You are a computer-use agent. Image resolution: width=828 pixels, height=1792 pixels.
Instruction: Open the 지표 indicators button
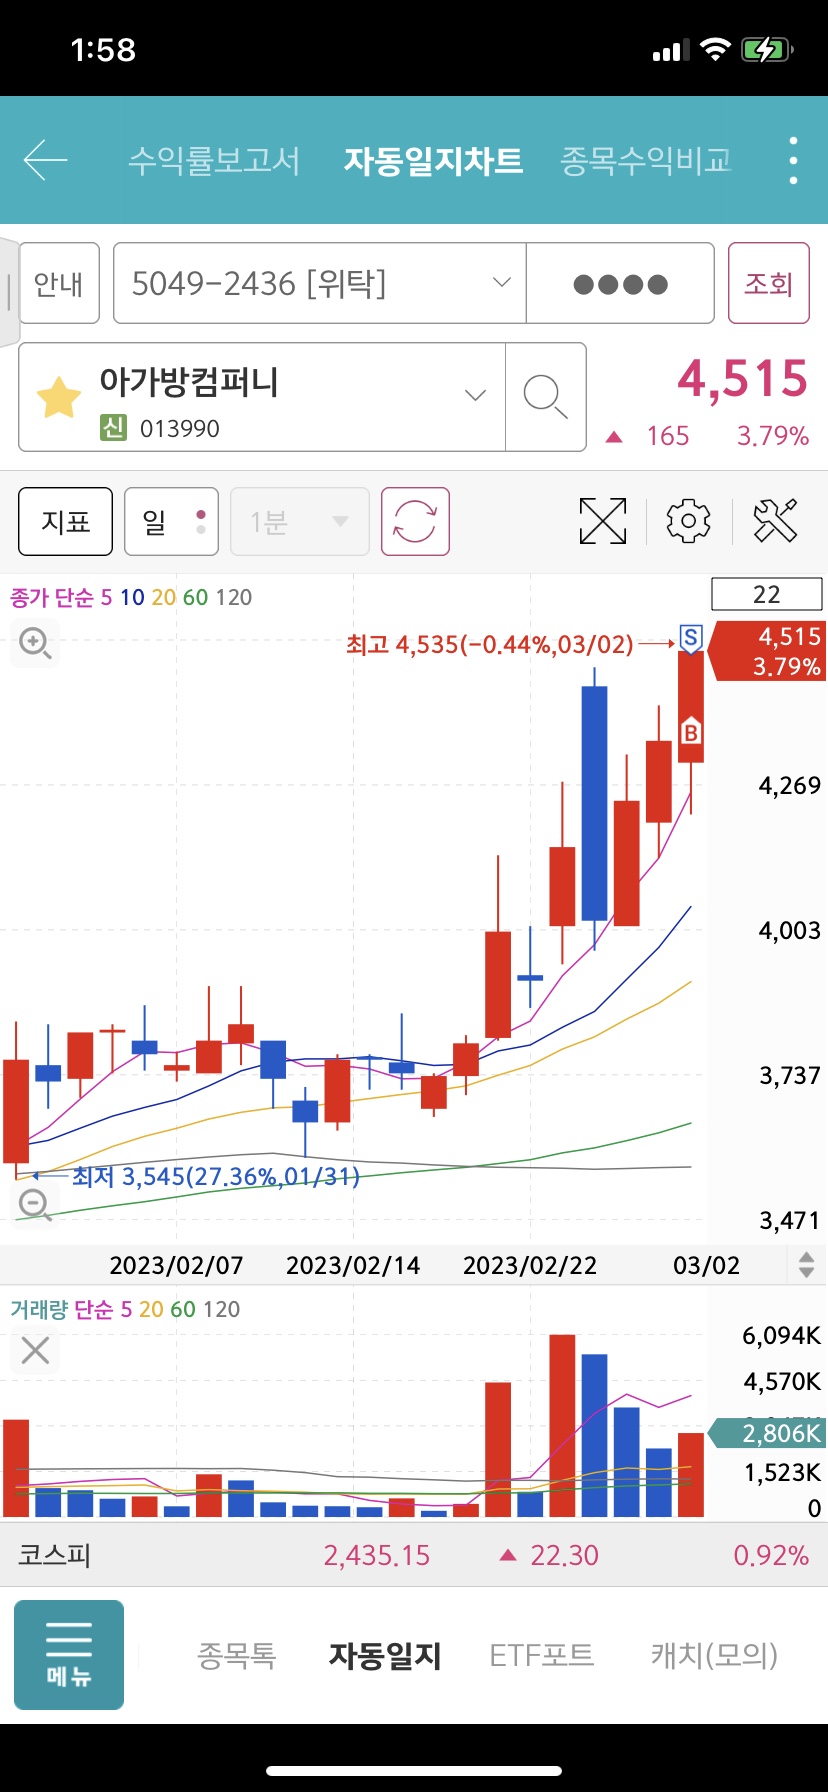[x=66, y=521]
